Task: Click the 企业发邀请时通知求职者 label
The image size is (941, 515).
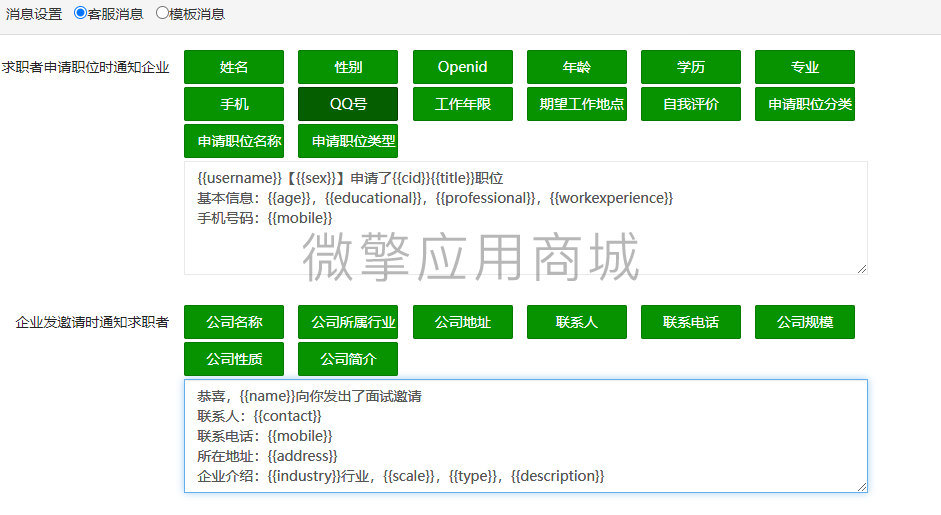Action: coord(92,322)
